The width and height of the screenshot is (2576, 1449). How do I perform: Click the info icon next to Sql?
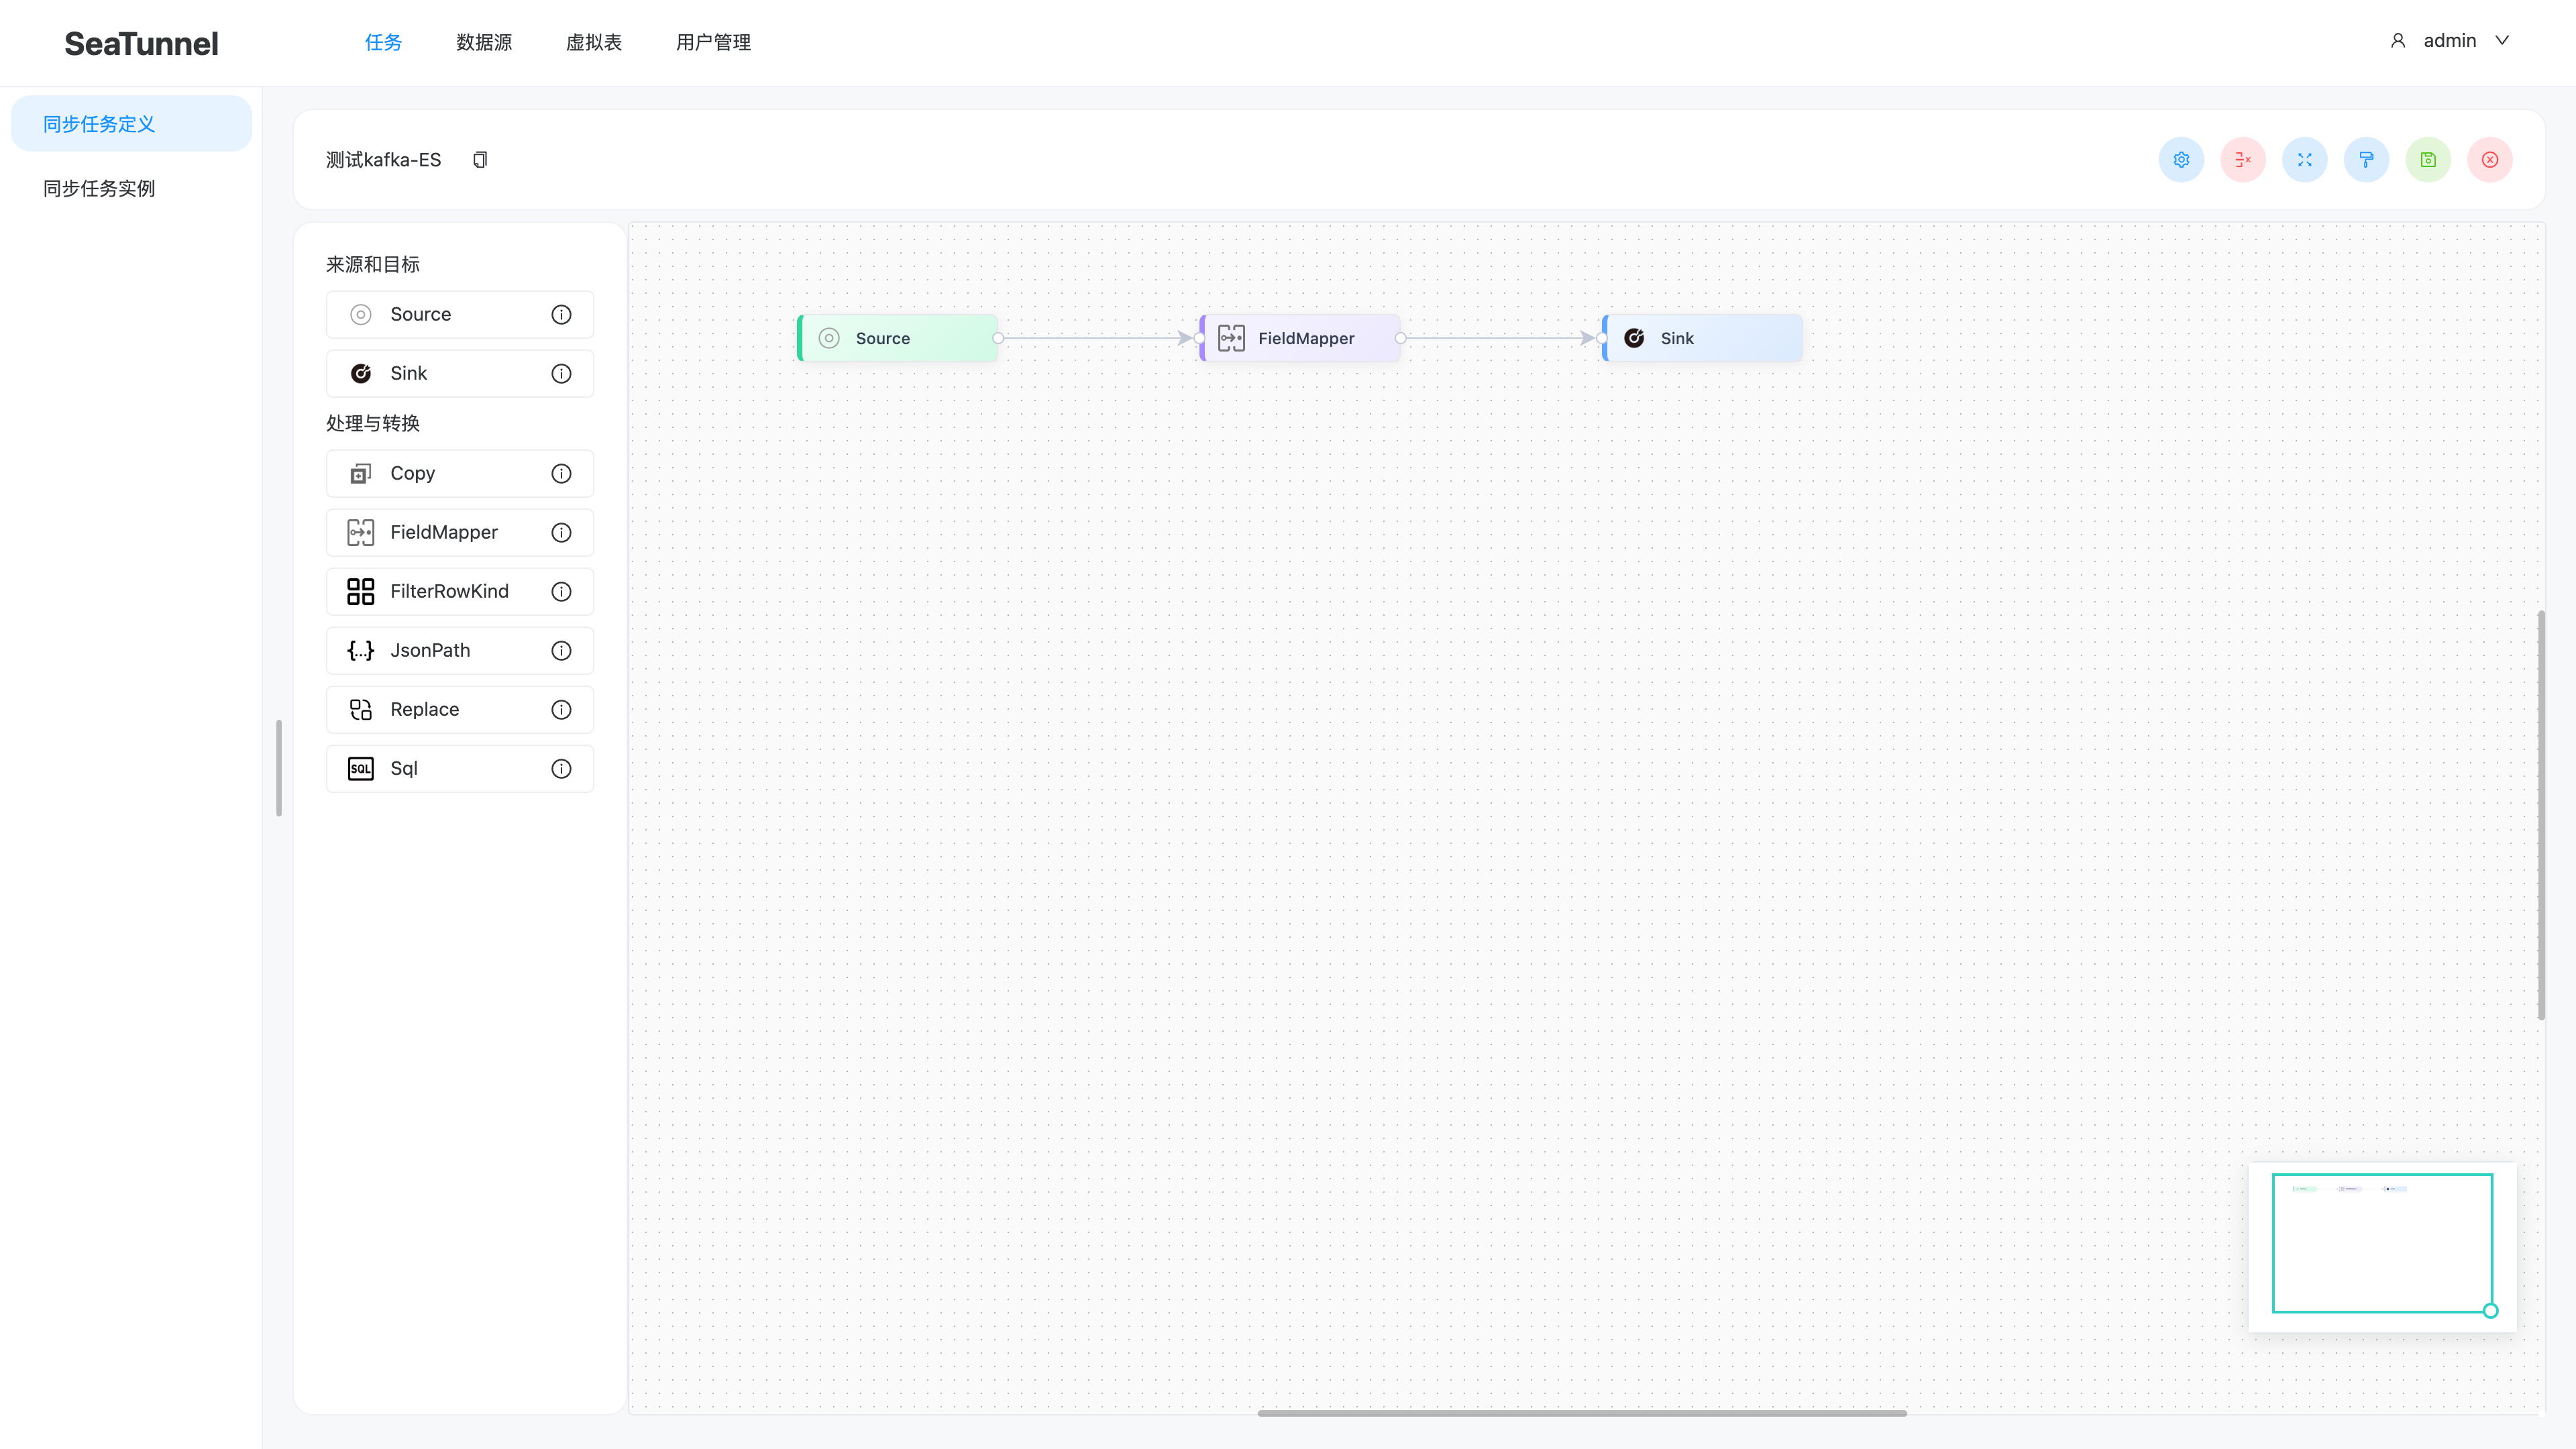tap(561, 769)
